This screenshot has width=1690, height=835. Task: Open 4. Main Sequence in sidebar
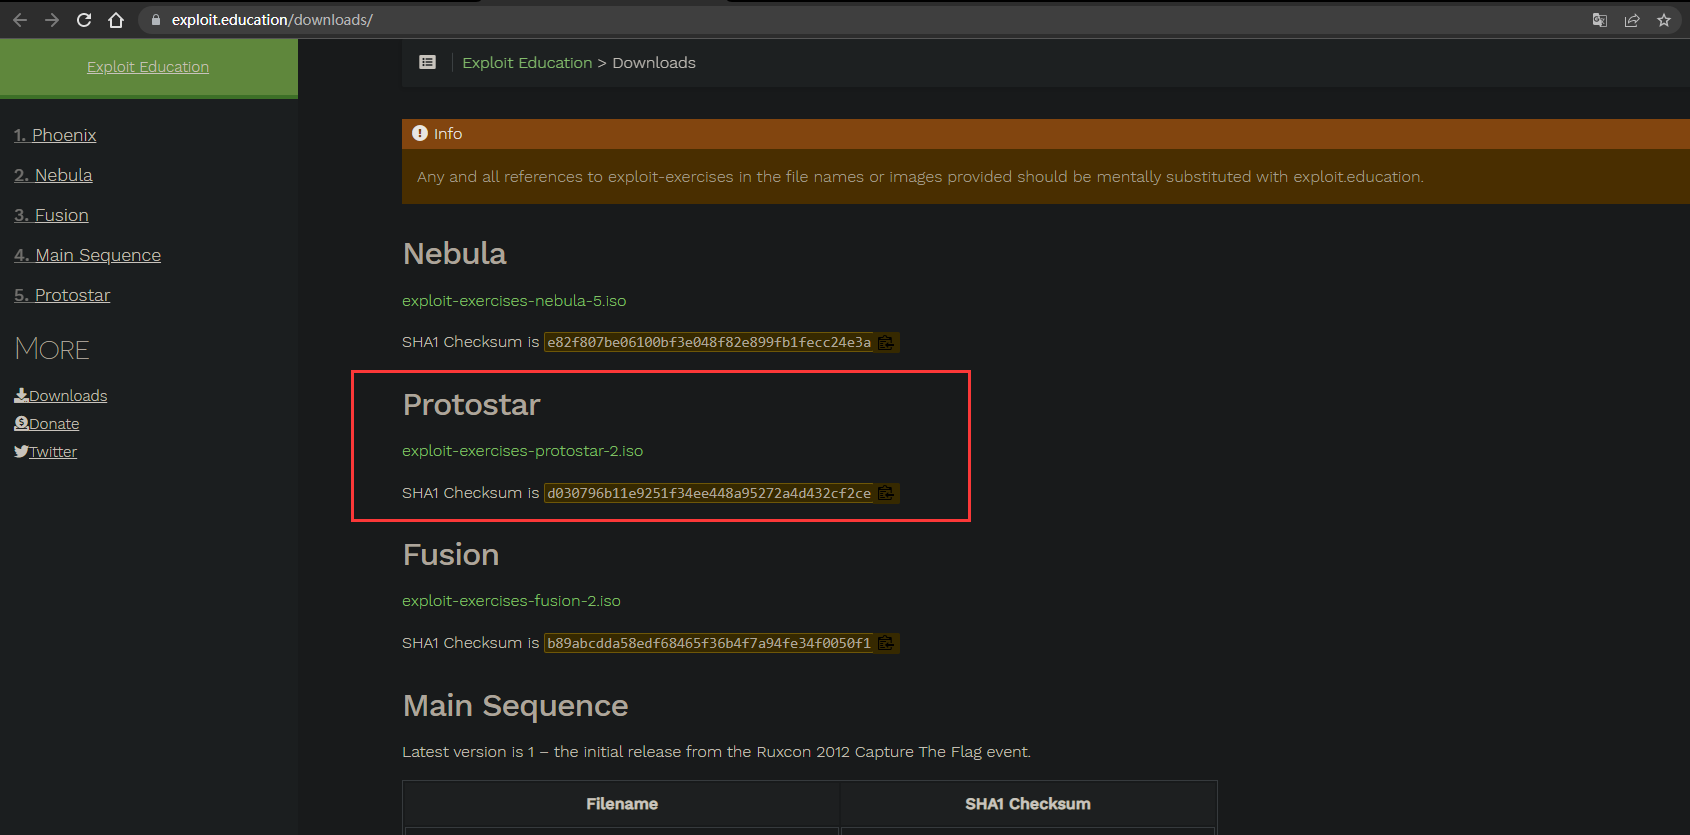[x=87, y=255]
